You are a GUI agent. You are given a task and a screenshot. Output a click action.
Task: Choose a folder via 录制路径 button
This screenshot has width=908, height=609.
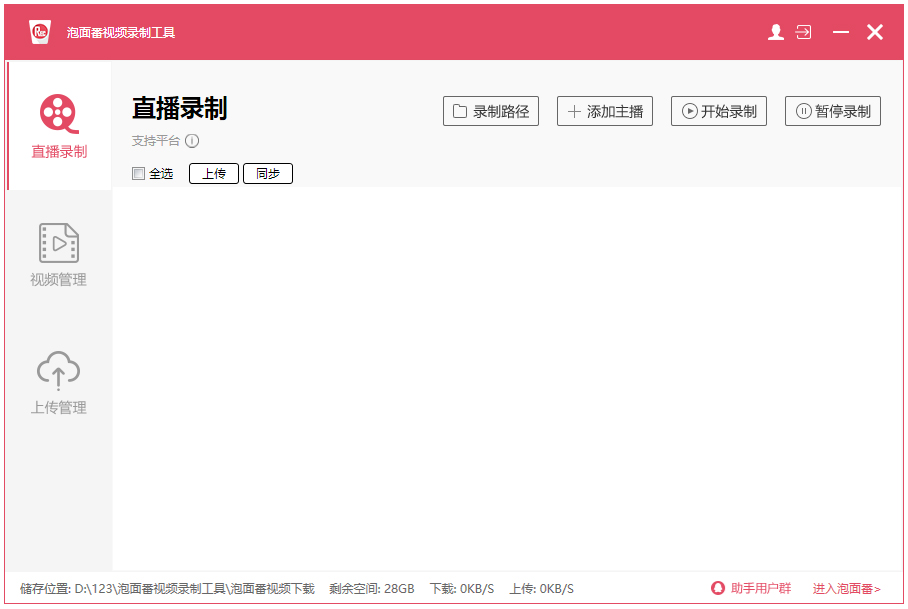tap(490, 112)
